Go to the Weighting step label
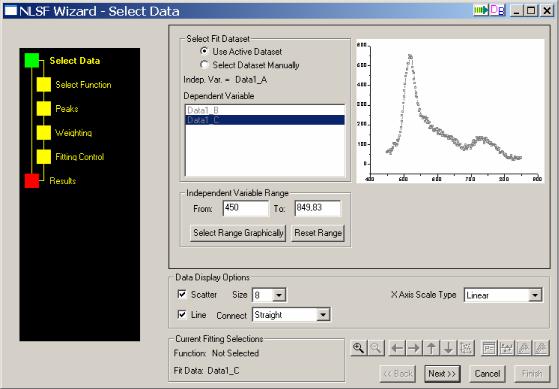 tap(73, 133)
